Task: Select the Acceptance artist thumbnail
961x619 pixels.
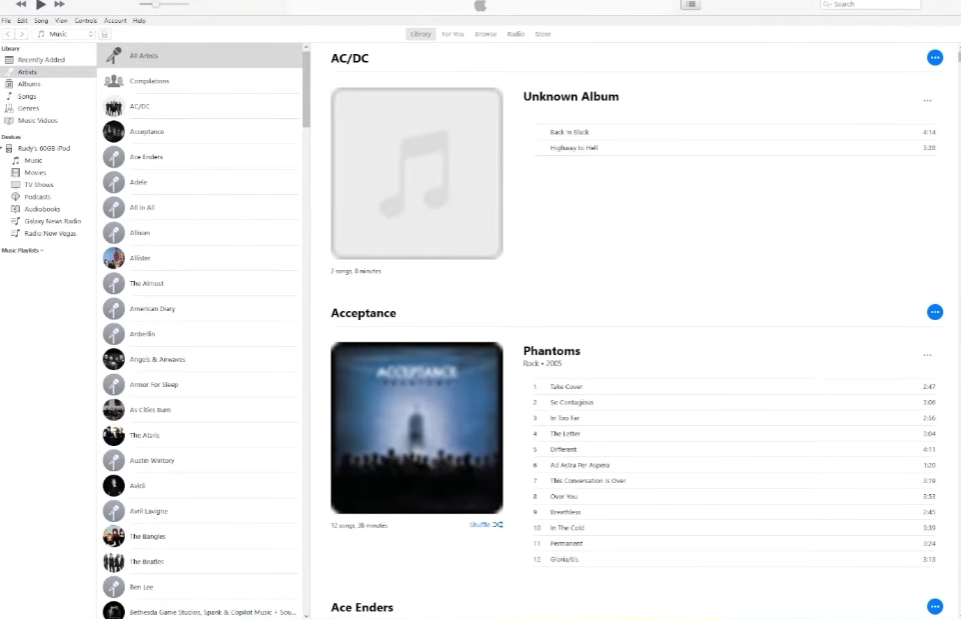Action: click(113, 132)
